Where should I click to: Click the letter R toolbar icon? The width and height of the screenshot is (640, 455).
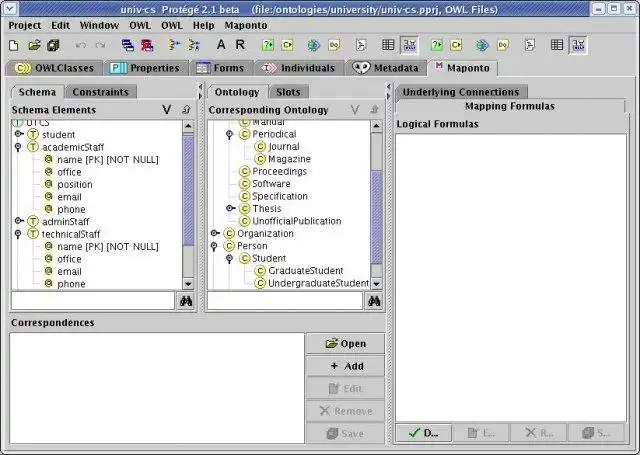coord(240,44)
